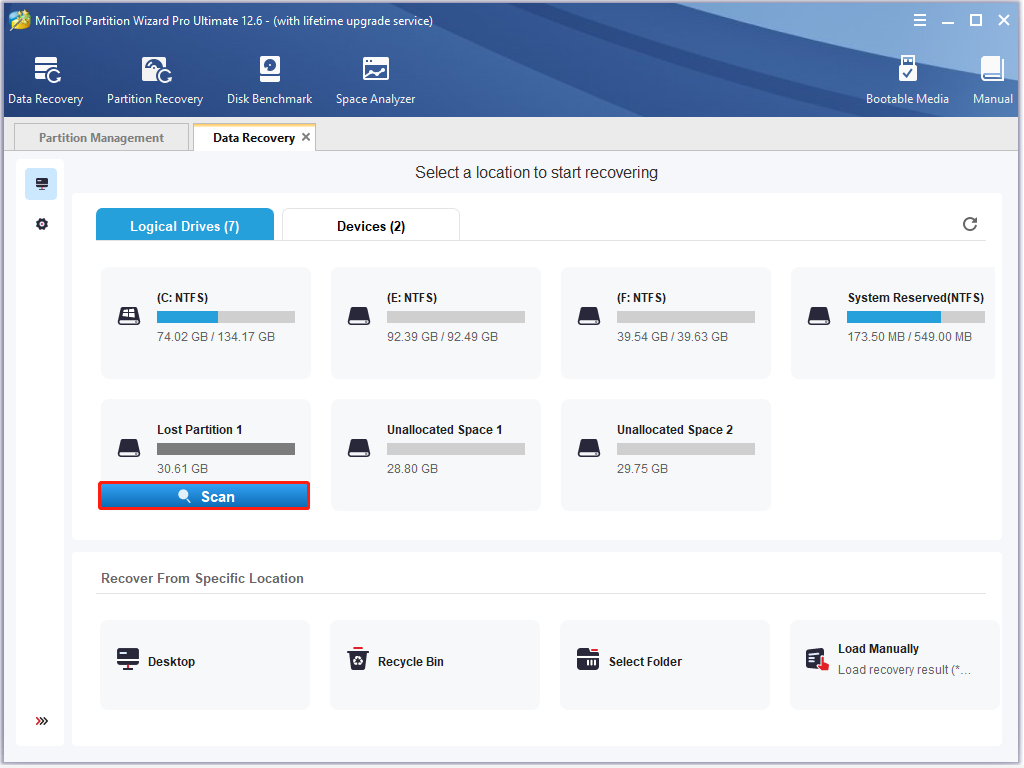1024x768 pixels.
Task: Select the Logical Drives (7) tab
Action: (x=184, y=226)
